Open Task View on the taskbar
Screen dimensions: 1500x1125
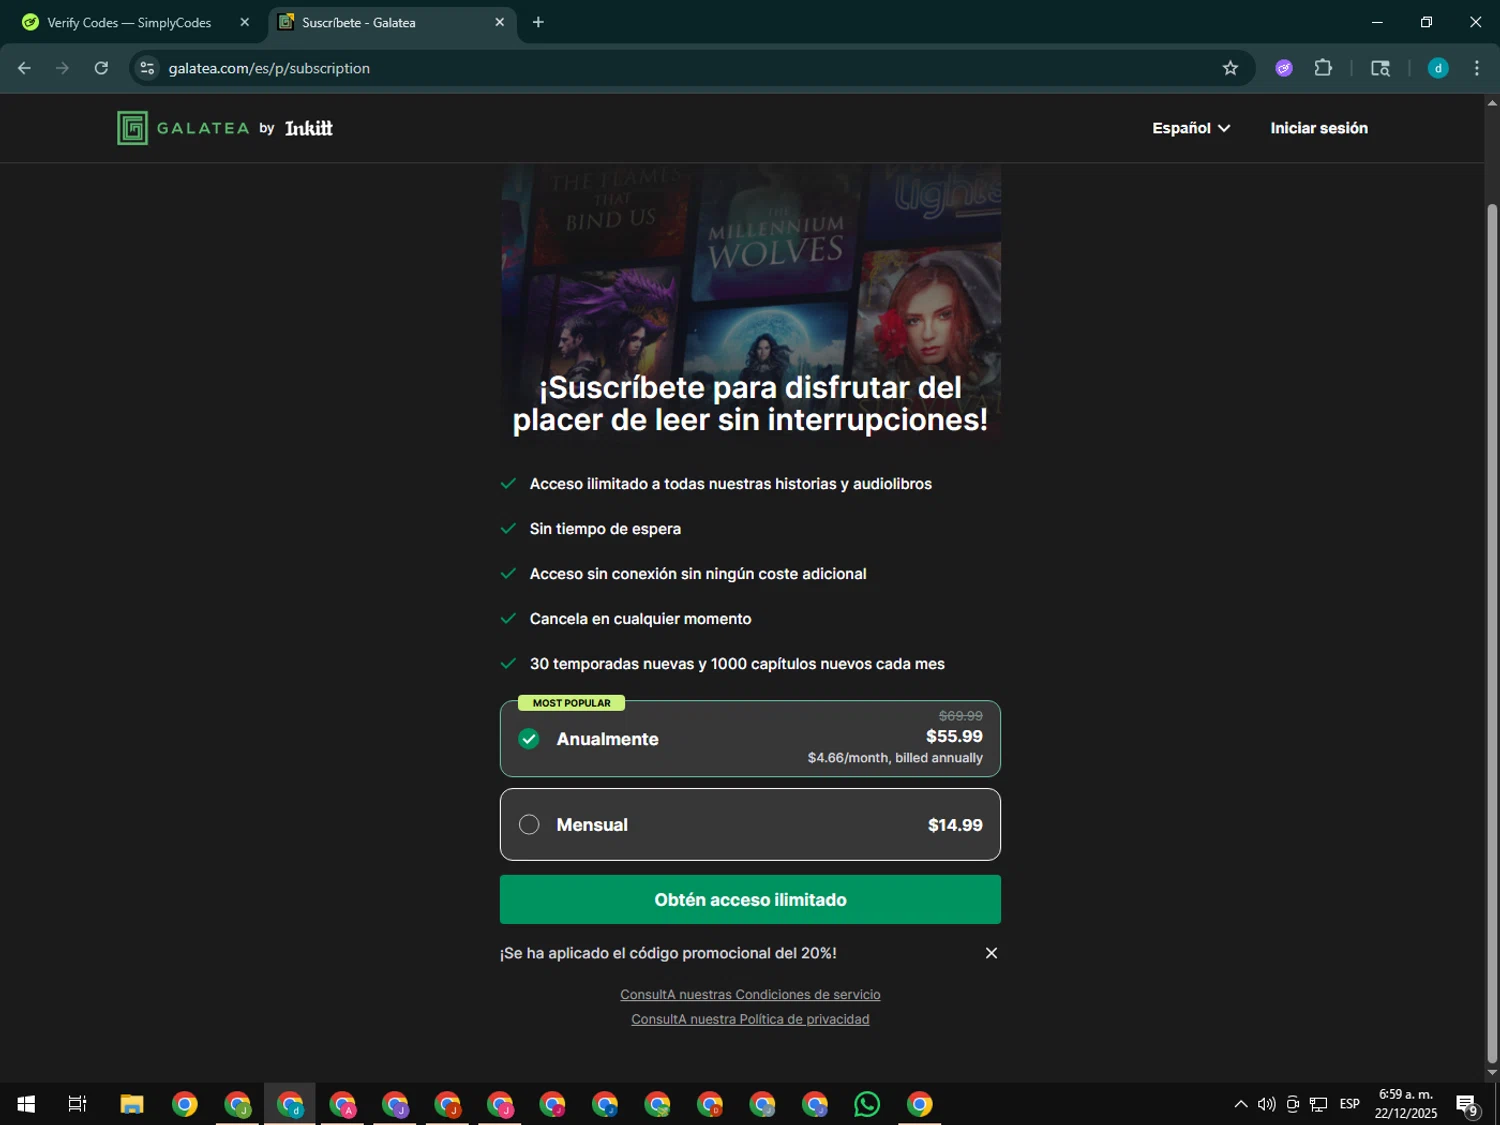tap(77, 1104)
